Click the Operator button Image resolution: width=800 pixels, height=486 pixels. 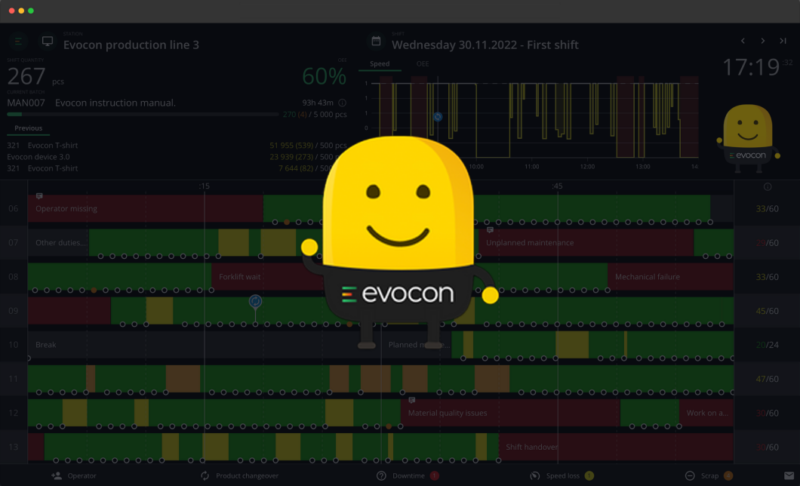(x=74, y=476)
